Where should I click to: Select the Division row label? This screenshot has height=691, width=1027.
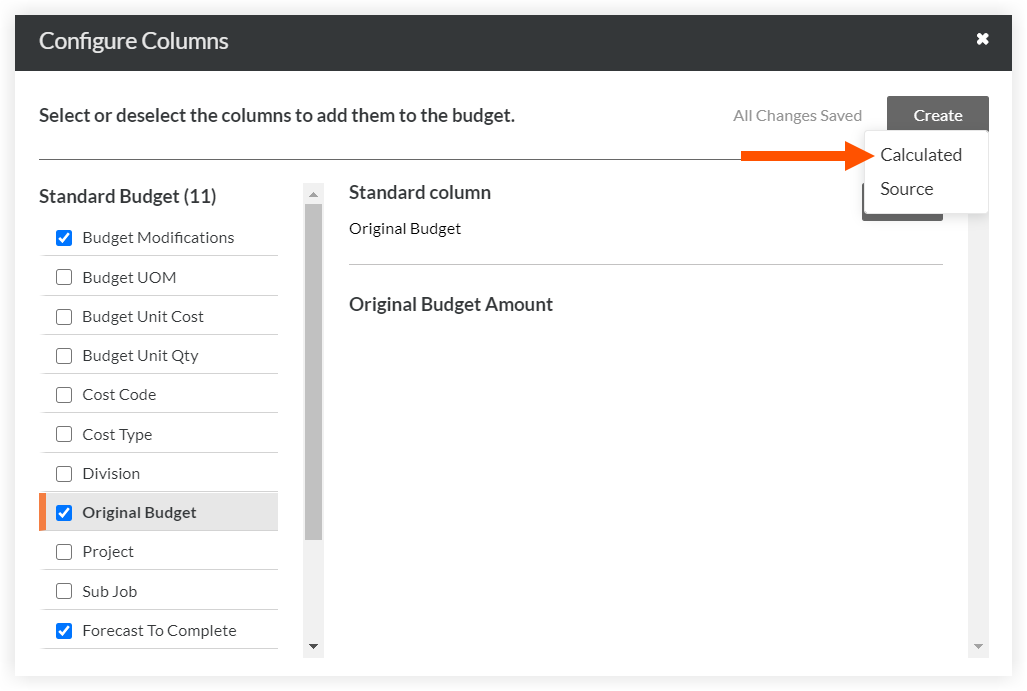point(111,474)
